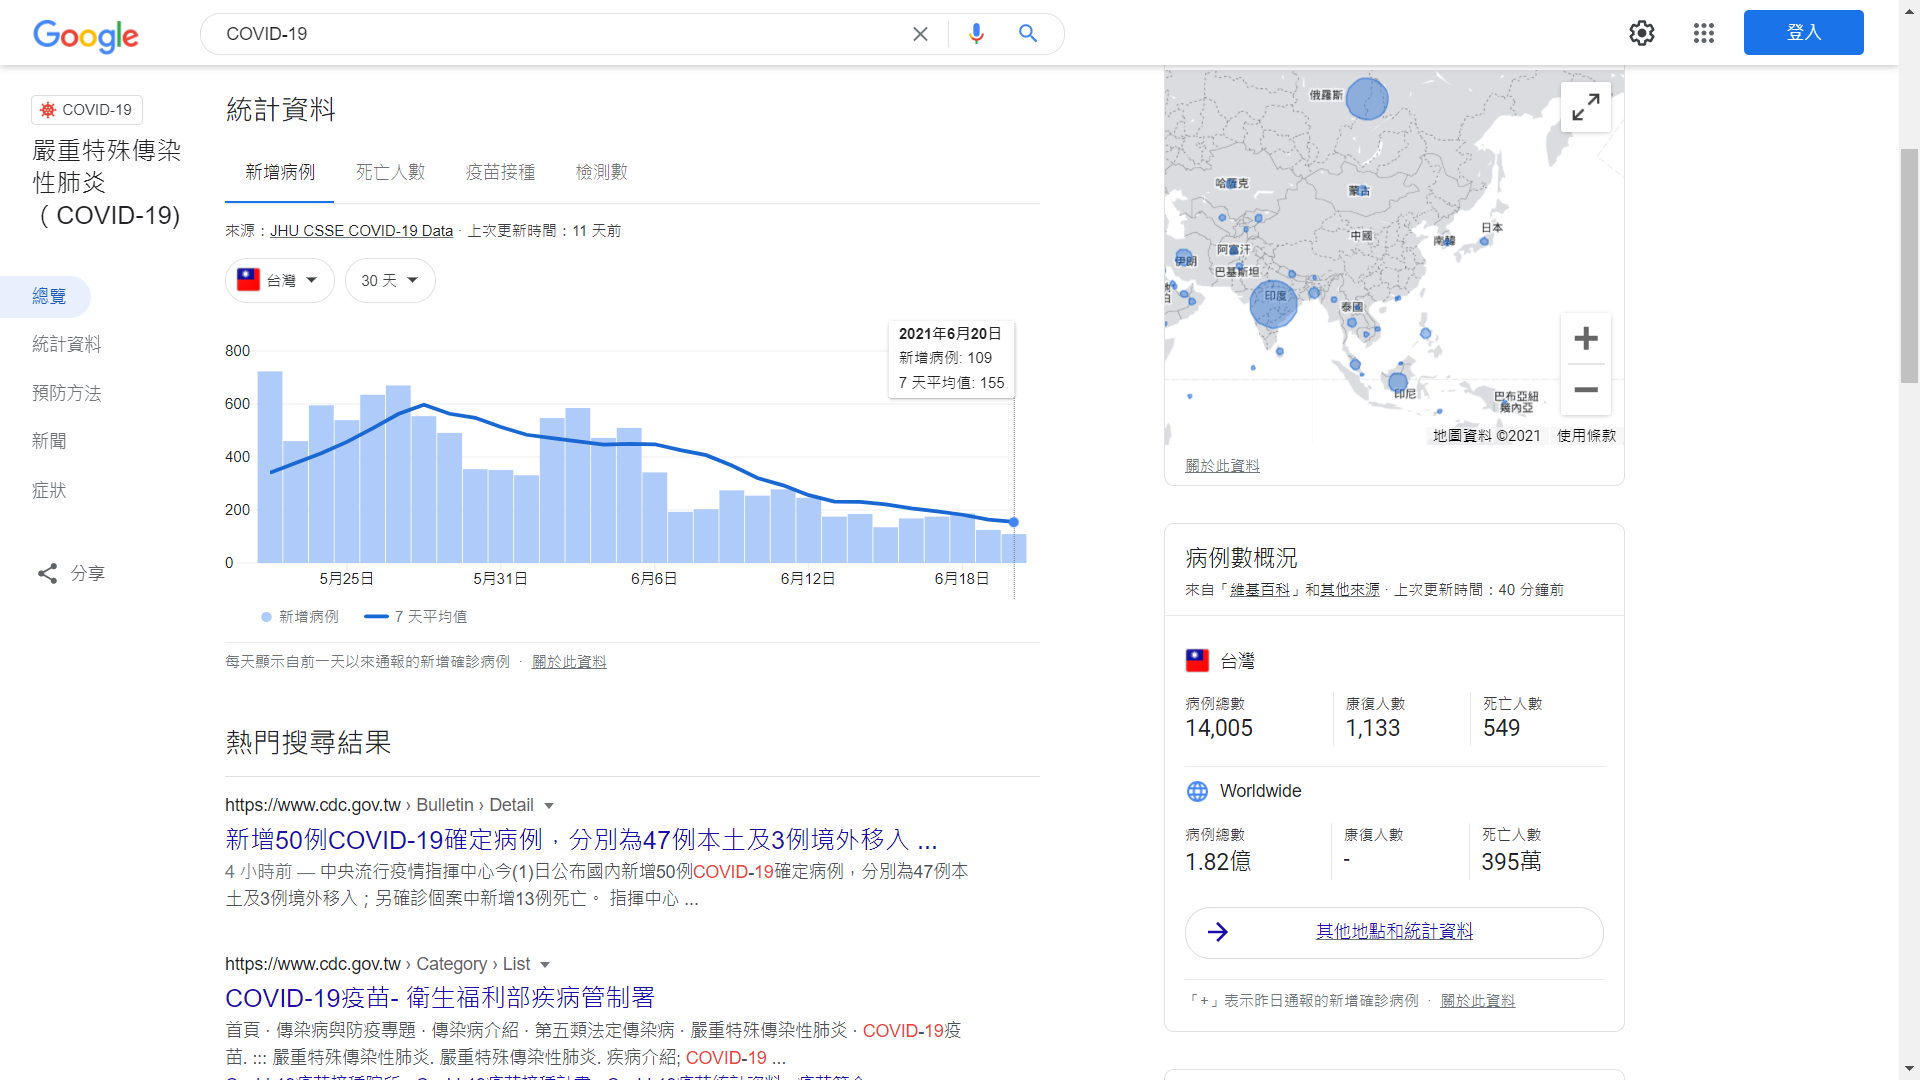Zoom in on the map
1920x1080 pixels.
coord(1585,339)
